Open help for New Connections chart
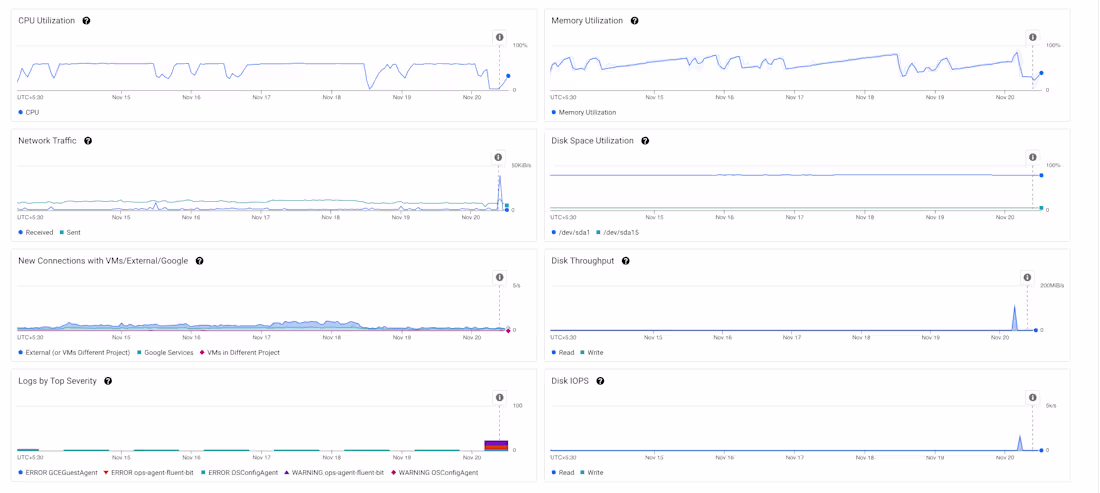The image size is (1100, 493). (199, 261)
